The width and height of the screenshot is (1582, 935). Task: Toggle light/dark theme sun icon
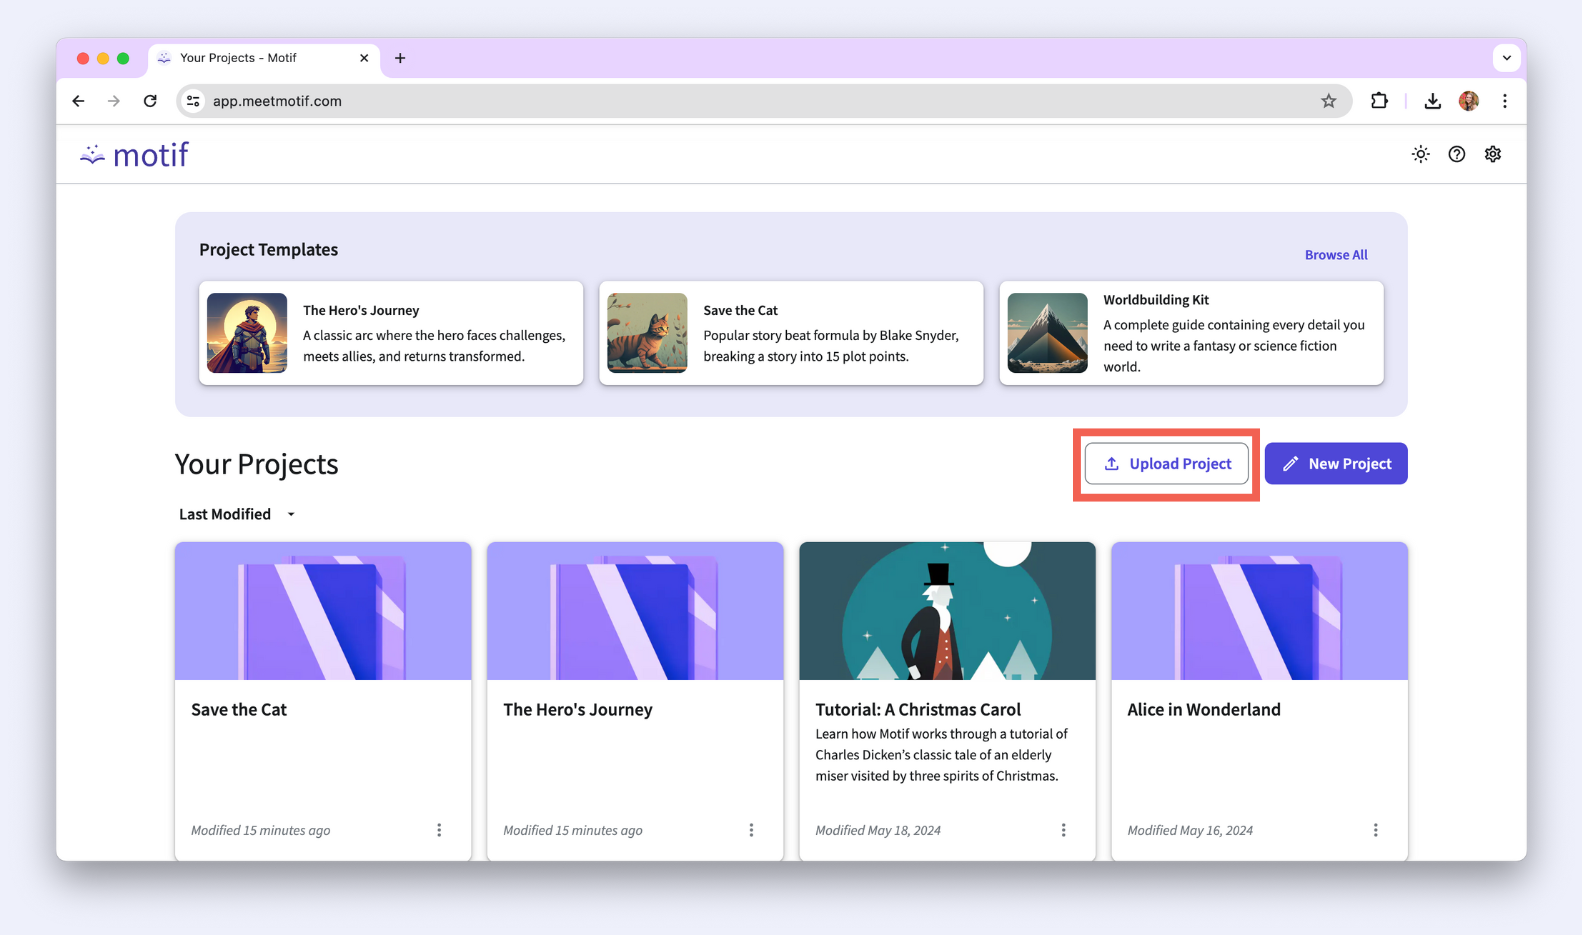(1420, 154)
